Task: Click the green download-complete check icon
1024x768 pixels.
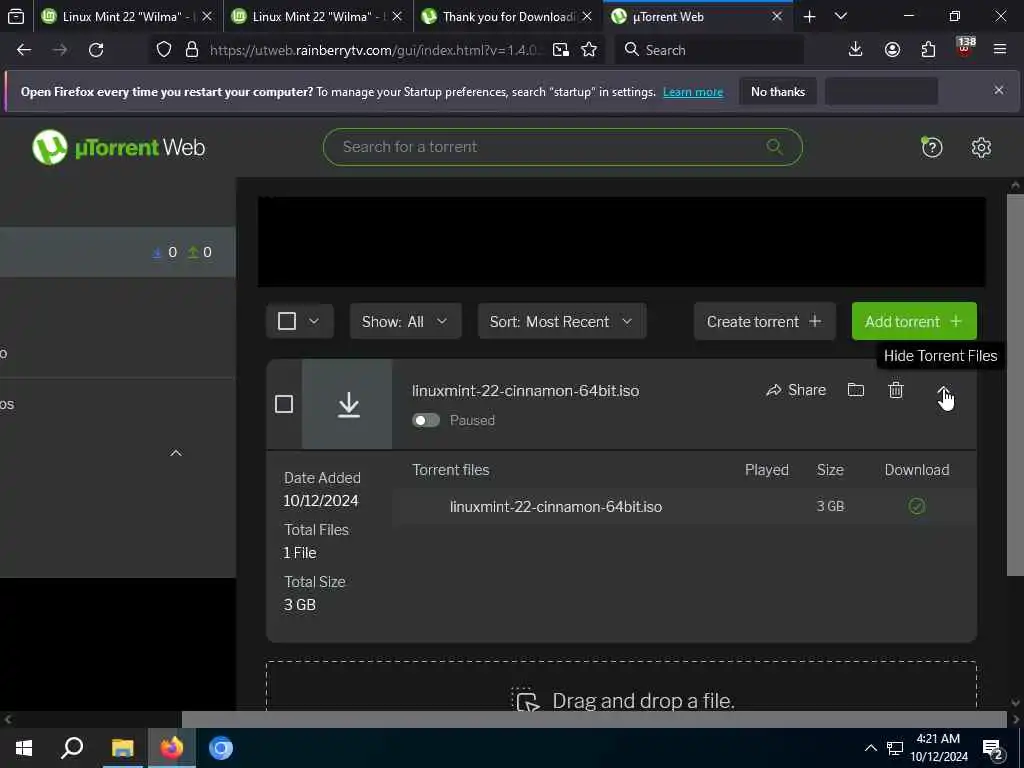Action: point(917,506)
